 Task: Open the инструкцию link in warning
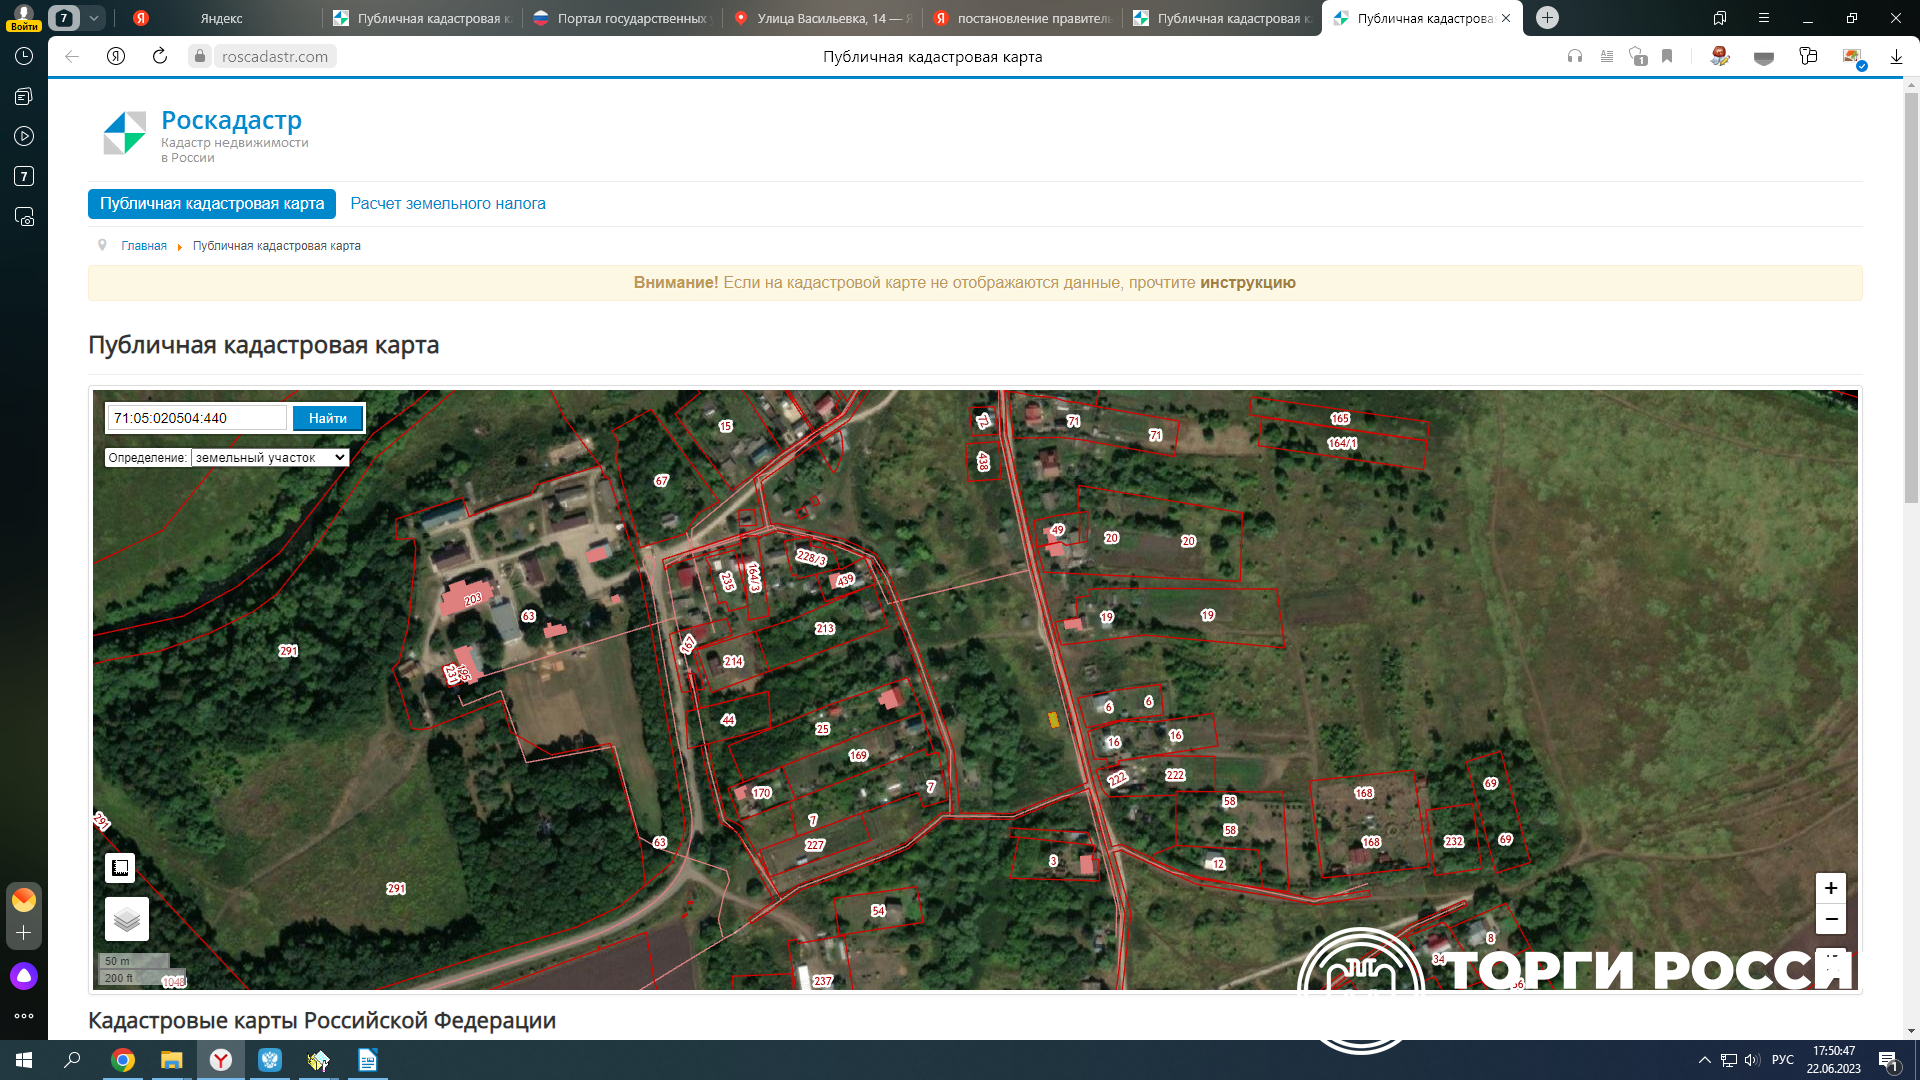1247,283
